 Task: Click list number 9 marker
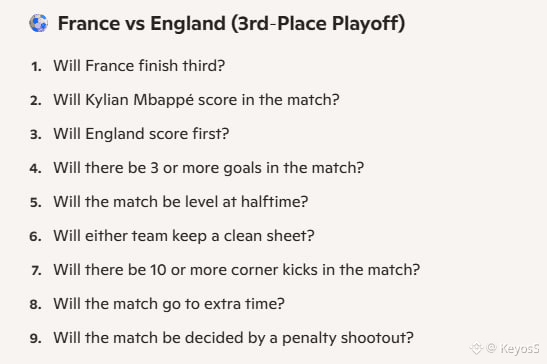tap(36, 339)
